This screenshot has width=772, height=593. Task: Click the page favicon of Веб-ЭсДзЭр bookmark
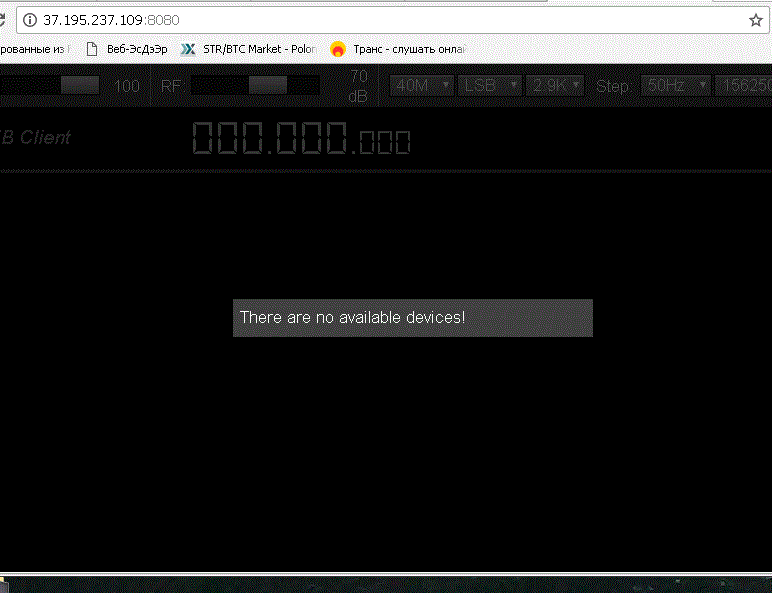93,48
